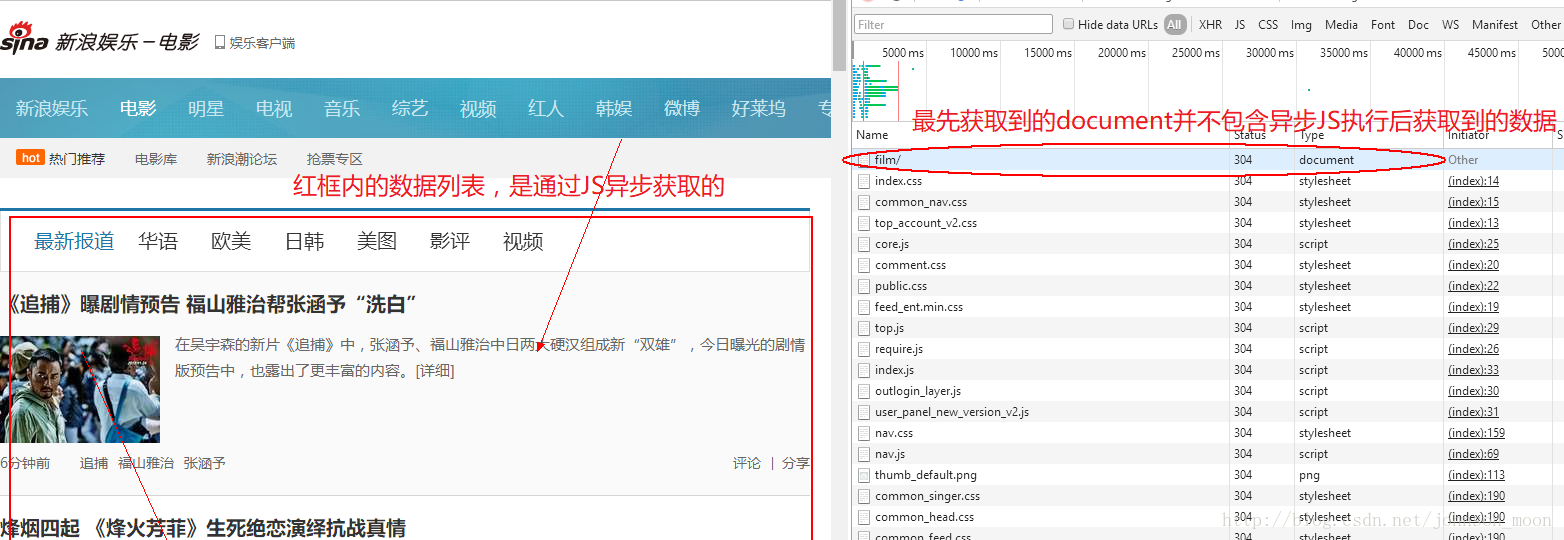Filter requests by XHR
The height and width of the screenshot is (540, 1564).
click(1210, 24)
